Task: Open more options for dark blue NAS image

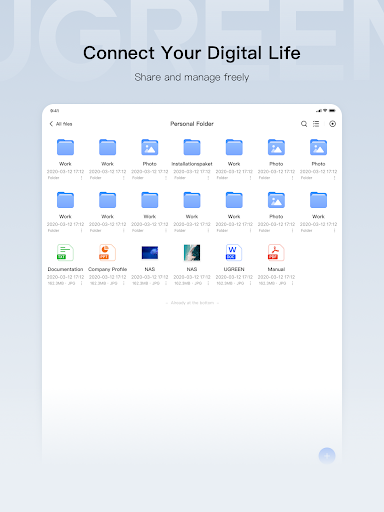Action: [x=166, y=283]
